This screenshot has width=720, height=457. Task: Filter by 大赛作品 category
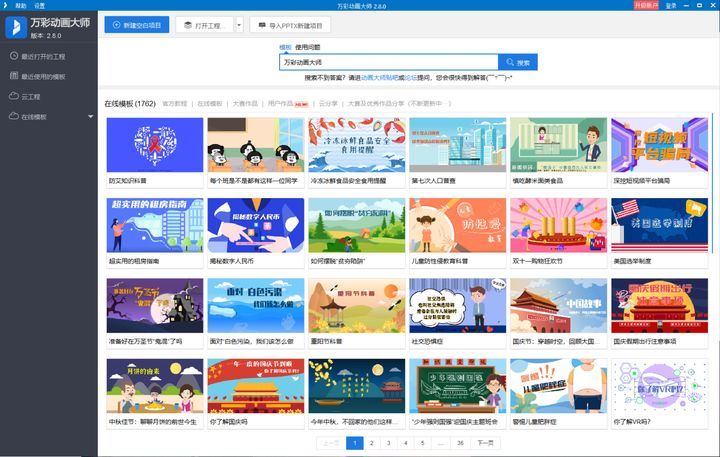coord(245,103)
